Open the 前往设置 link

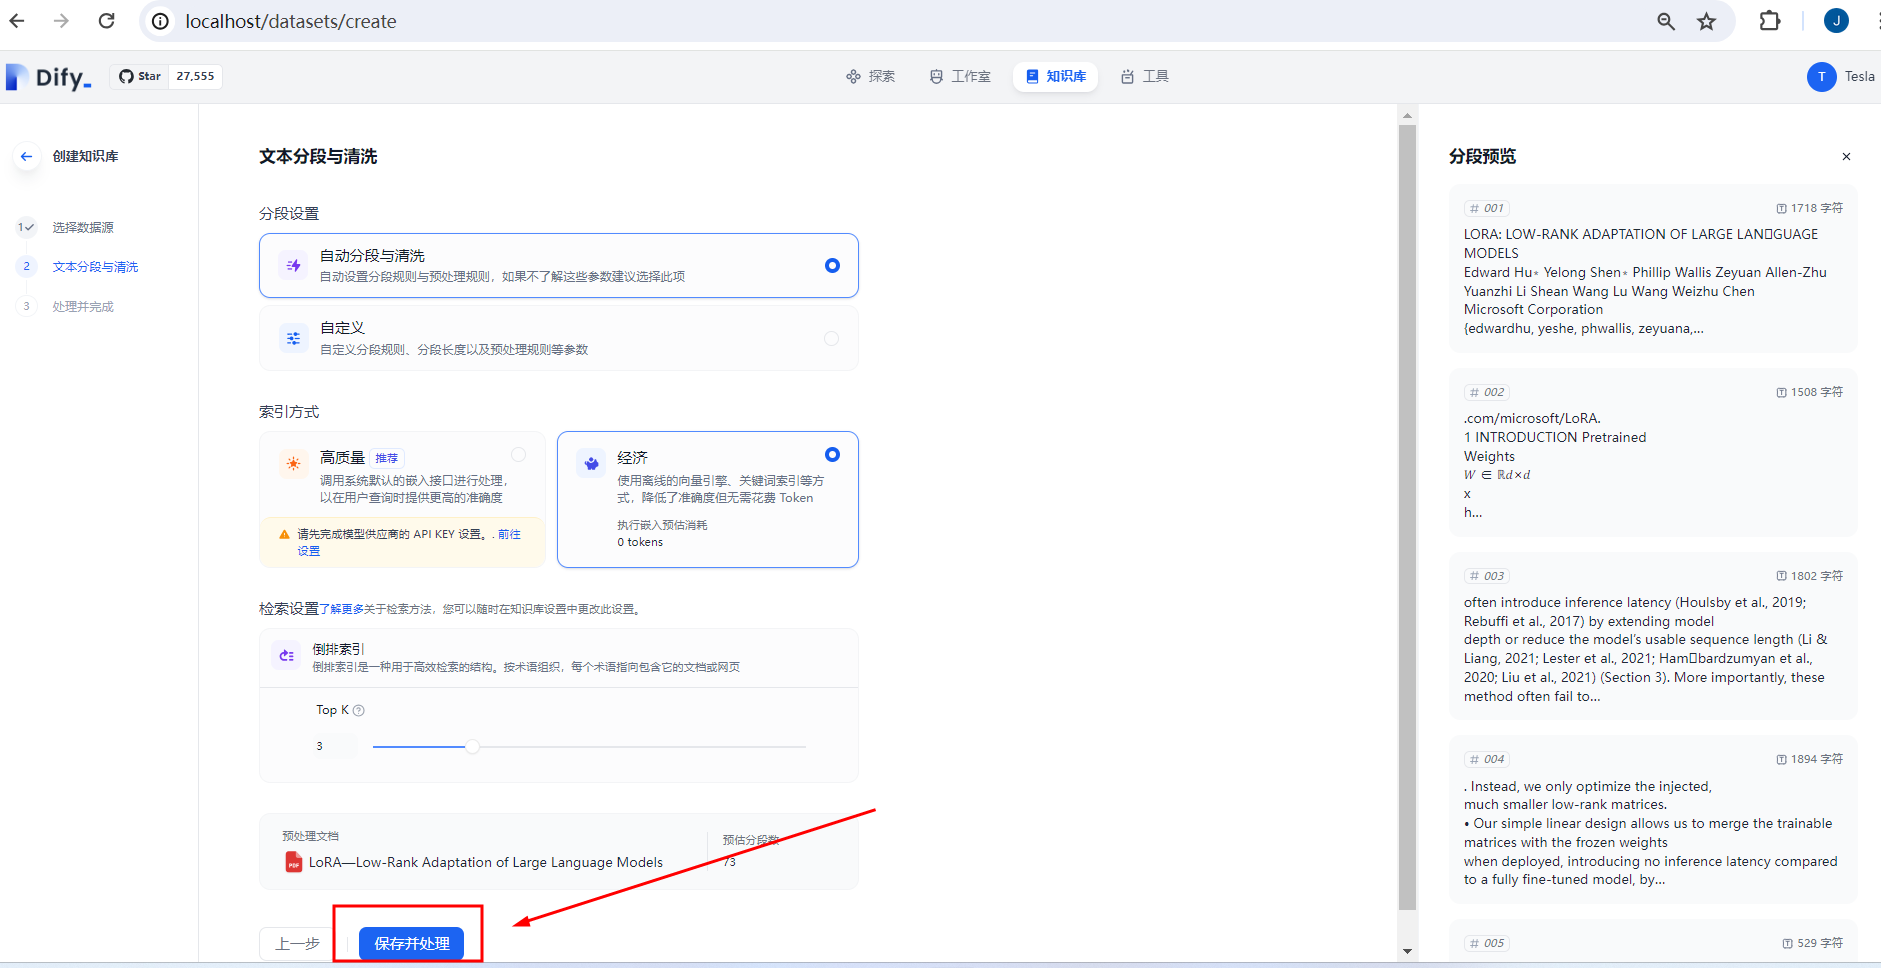click(x=509, y=535)
